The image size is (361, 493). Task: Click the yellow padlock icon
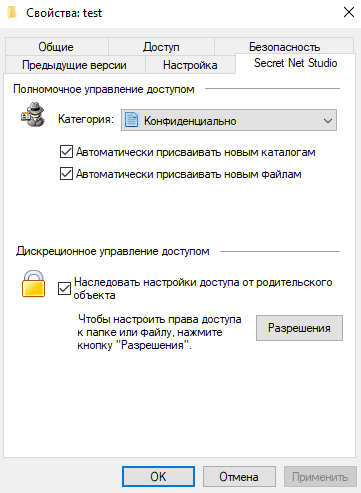pos(33,284)
